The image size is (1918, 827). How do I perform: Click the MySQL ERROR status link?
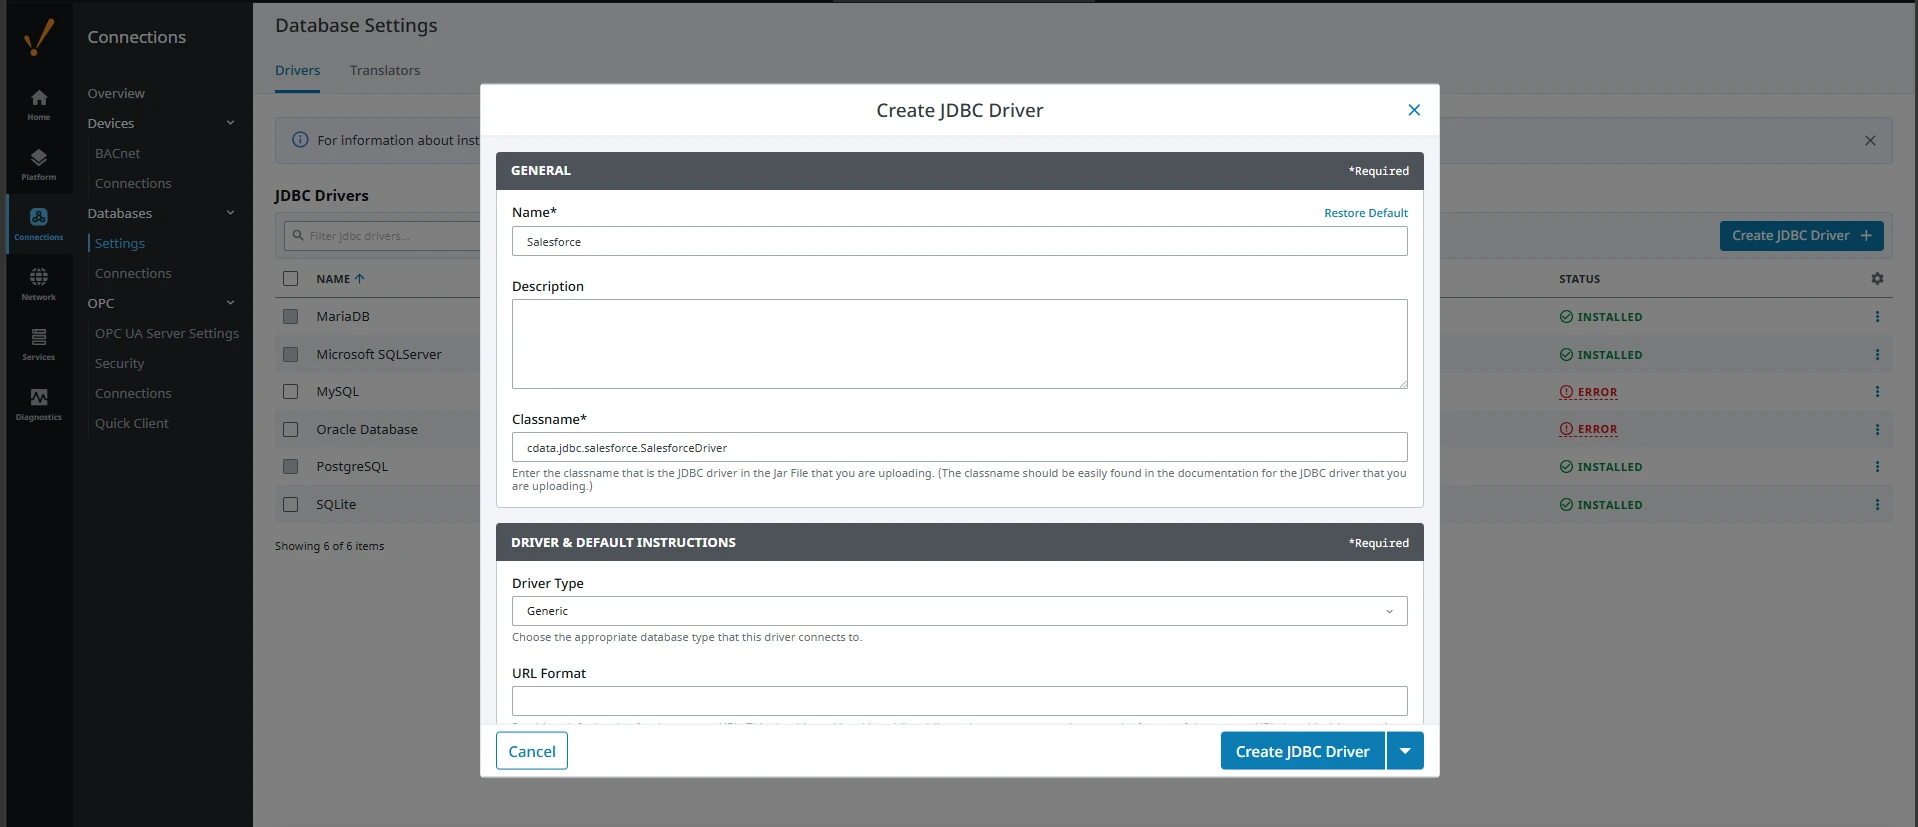[x=1588, y=392]
